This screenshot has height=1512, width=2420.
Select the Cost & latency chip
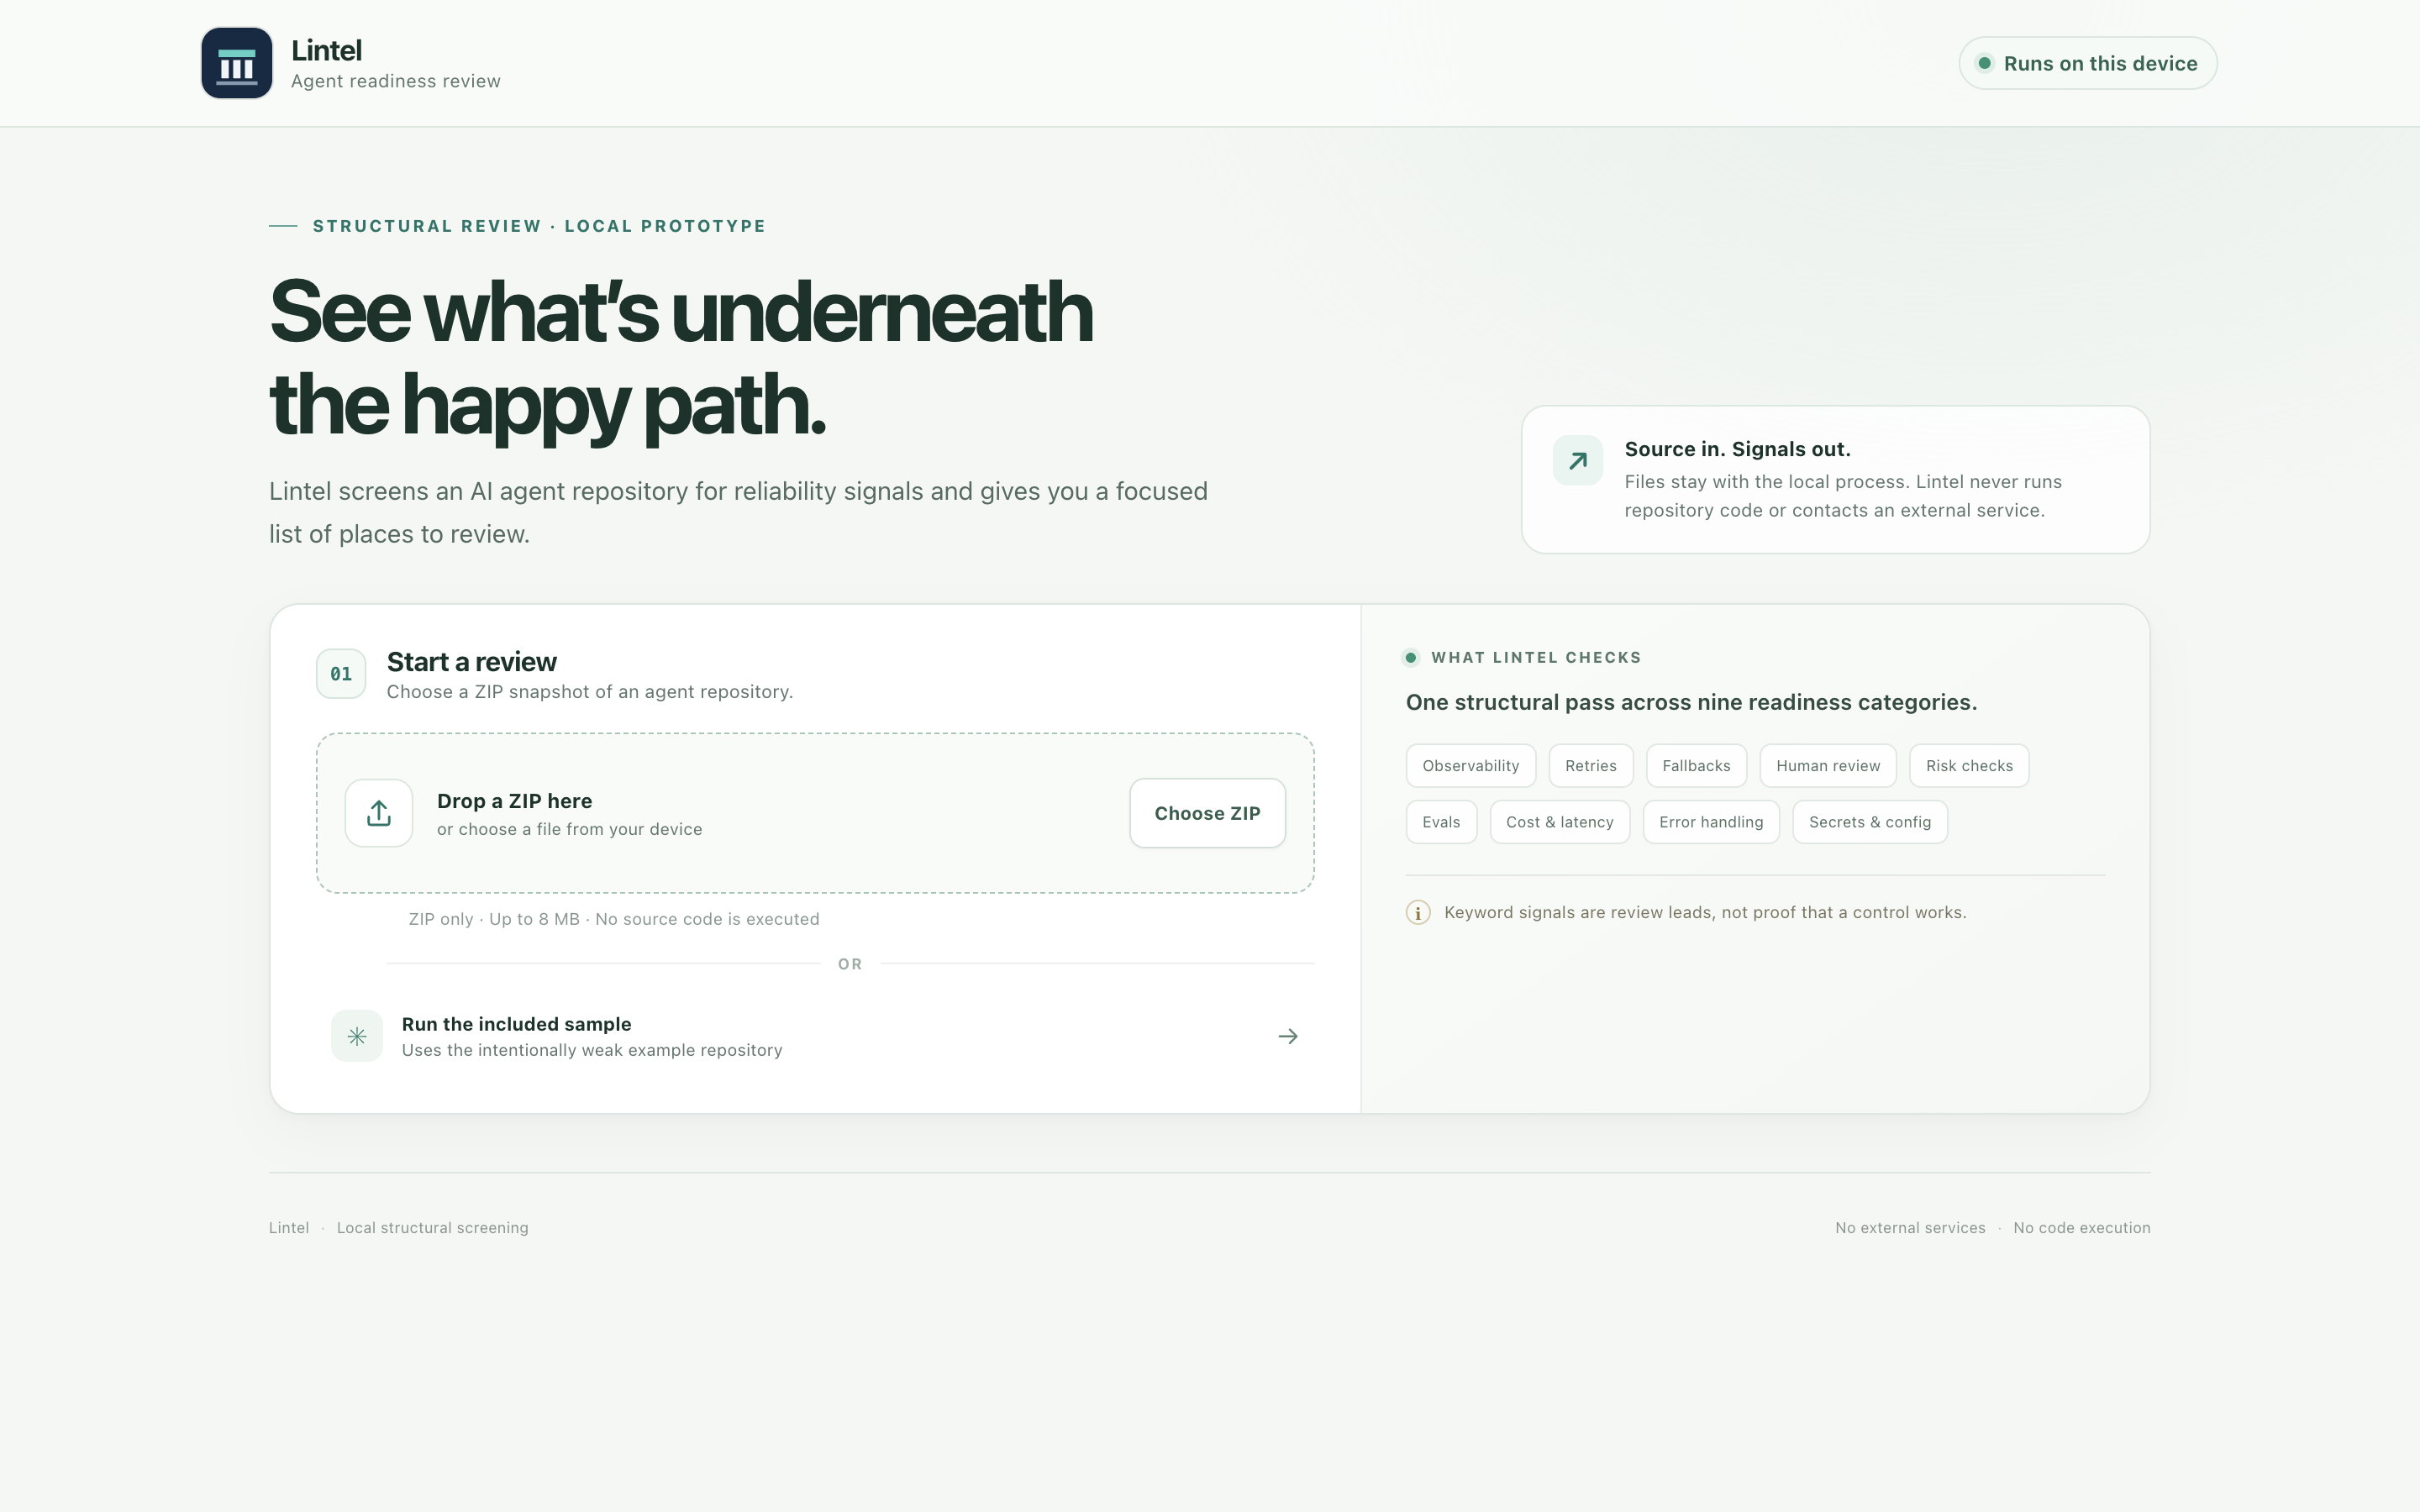(1560, 822)
